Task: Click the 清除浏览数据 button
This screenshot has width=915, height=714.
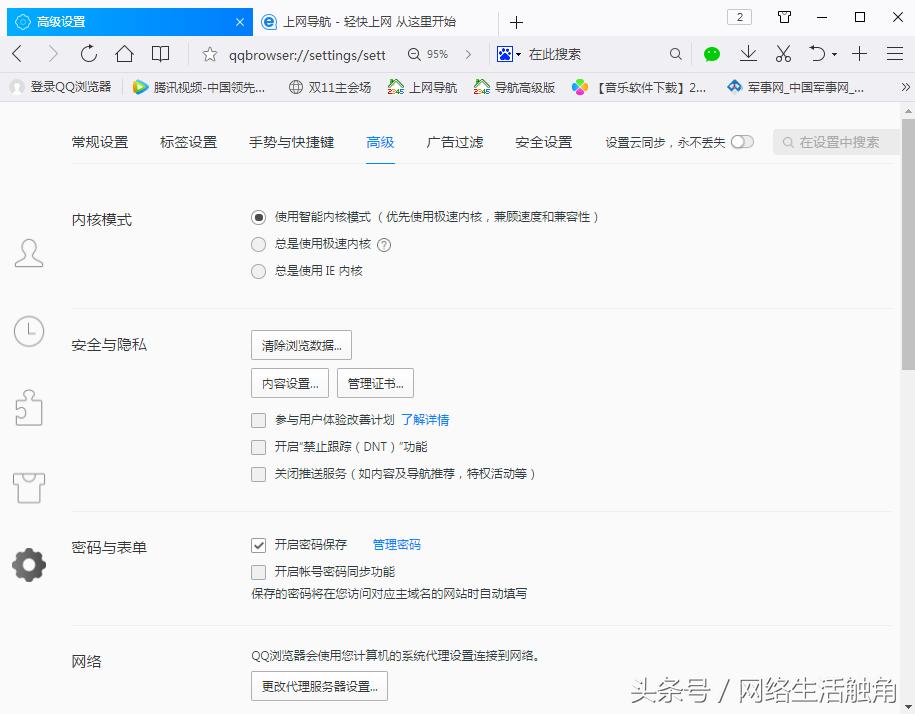Action: tap(300, 344)
